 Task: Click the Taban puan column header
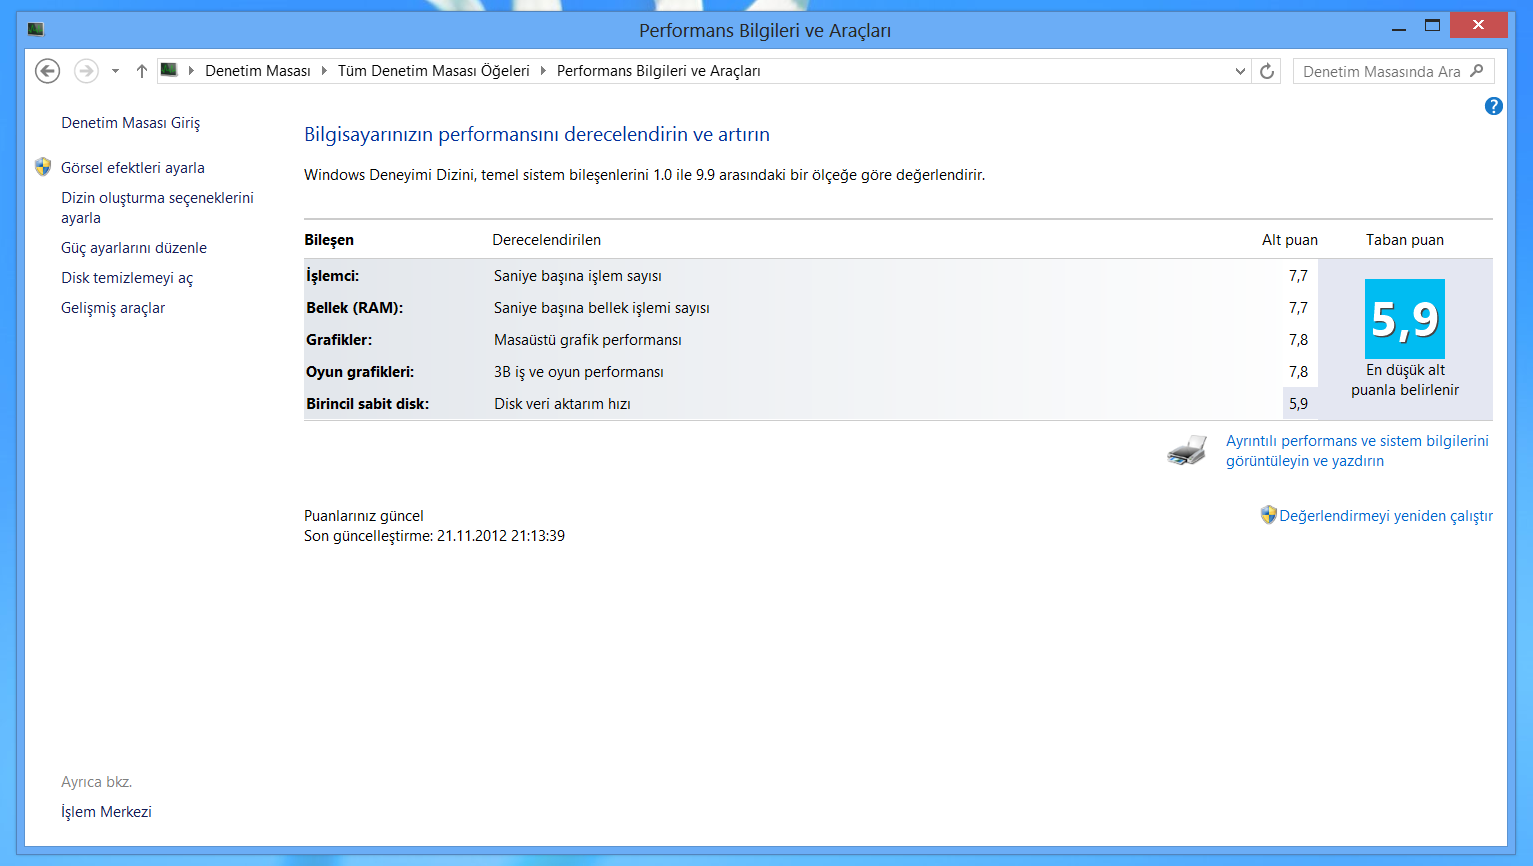tap(1405, 240)
